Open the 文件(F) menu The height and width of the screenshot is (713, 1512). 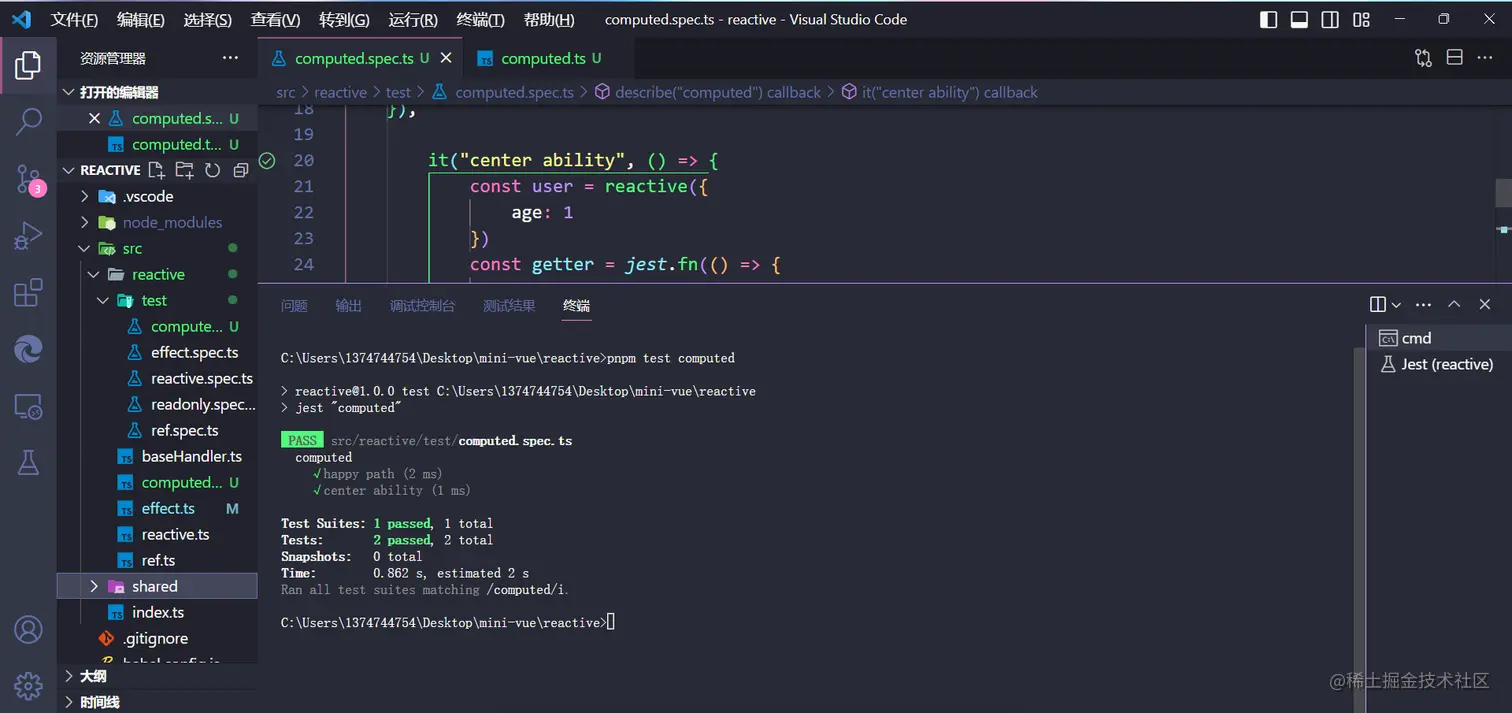click(75, 20)
